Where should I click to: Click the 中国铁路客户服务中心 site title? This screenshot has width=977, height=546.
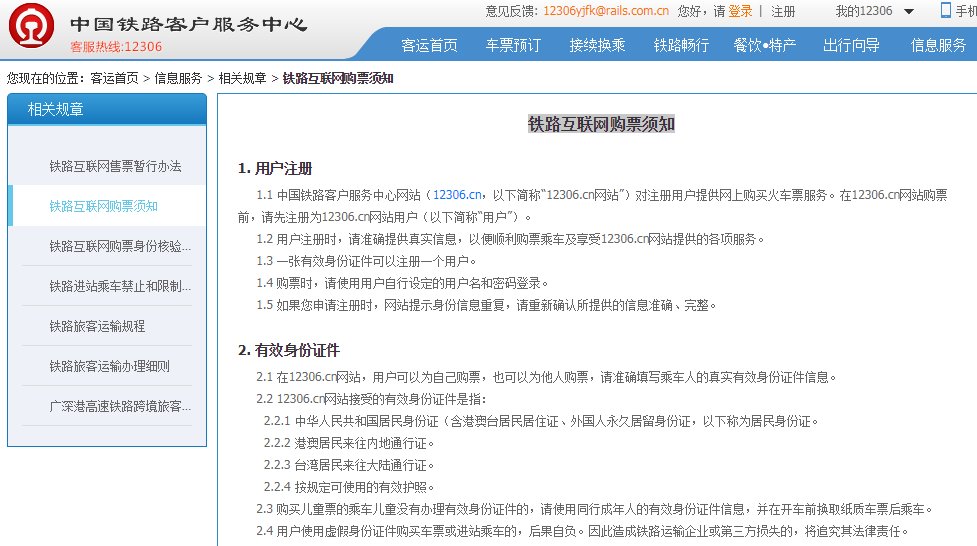click(188, 24)
